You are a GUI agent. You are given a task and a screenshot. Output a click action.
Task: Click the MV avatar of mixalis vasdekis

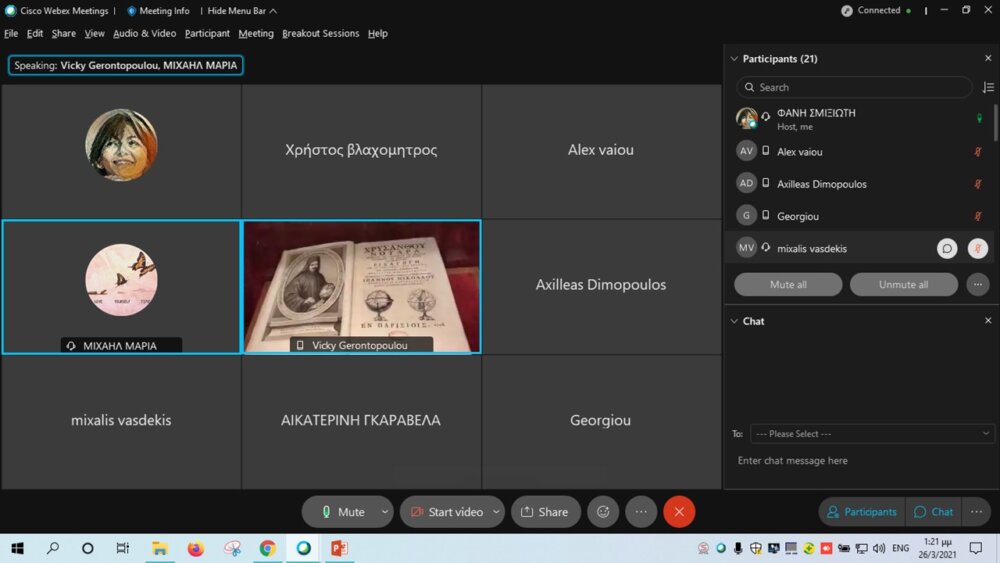click(x=746, y=247)
